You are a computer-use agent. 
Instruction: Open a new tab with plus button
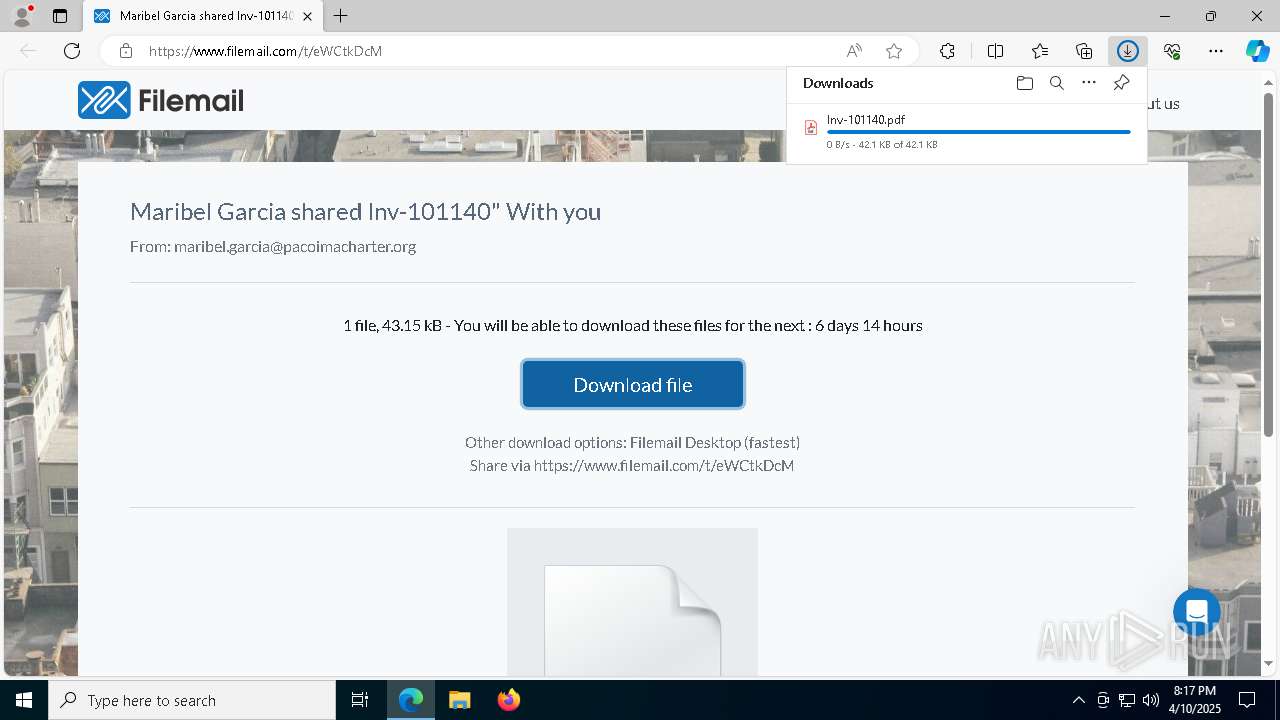pos(341,16)
